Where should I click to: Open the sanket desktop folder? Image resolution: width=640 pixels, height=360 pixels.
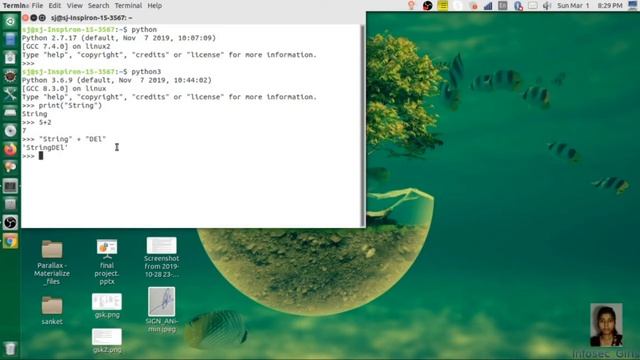tap(52, 310)
